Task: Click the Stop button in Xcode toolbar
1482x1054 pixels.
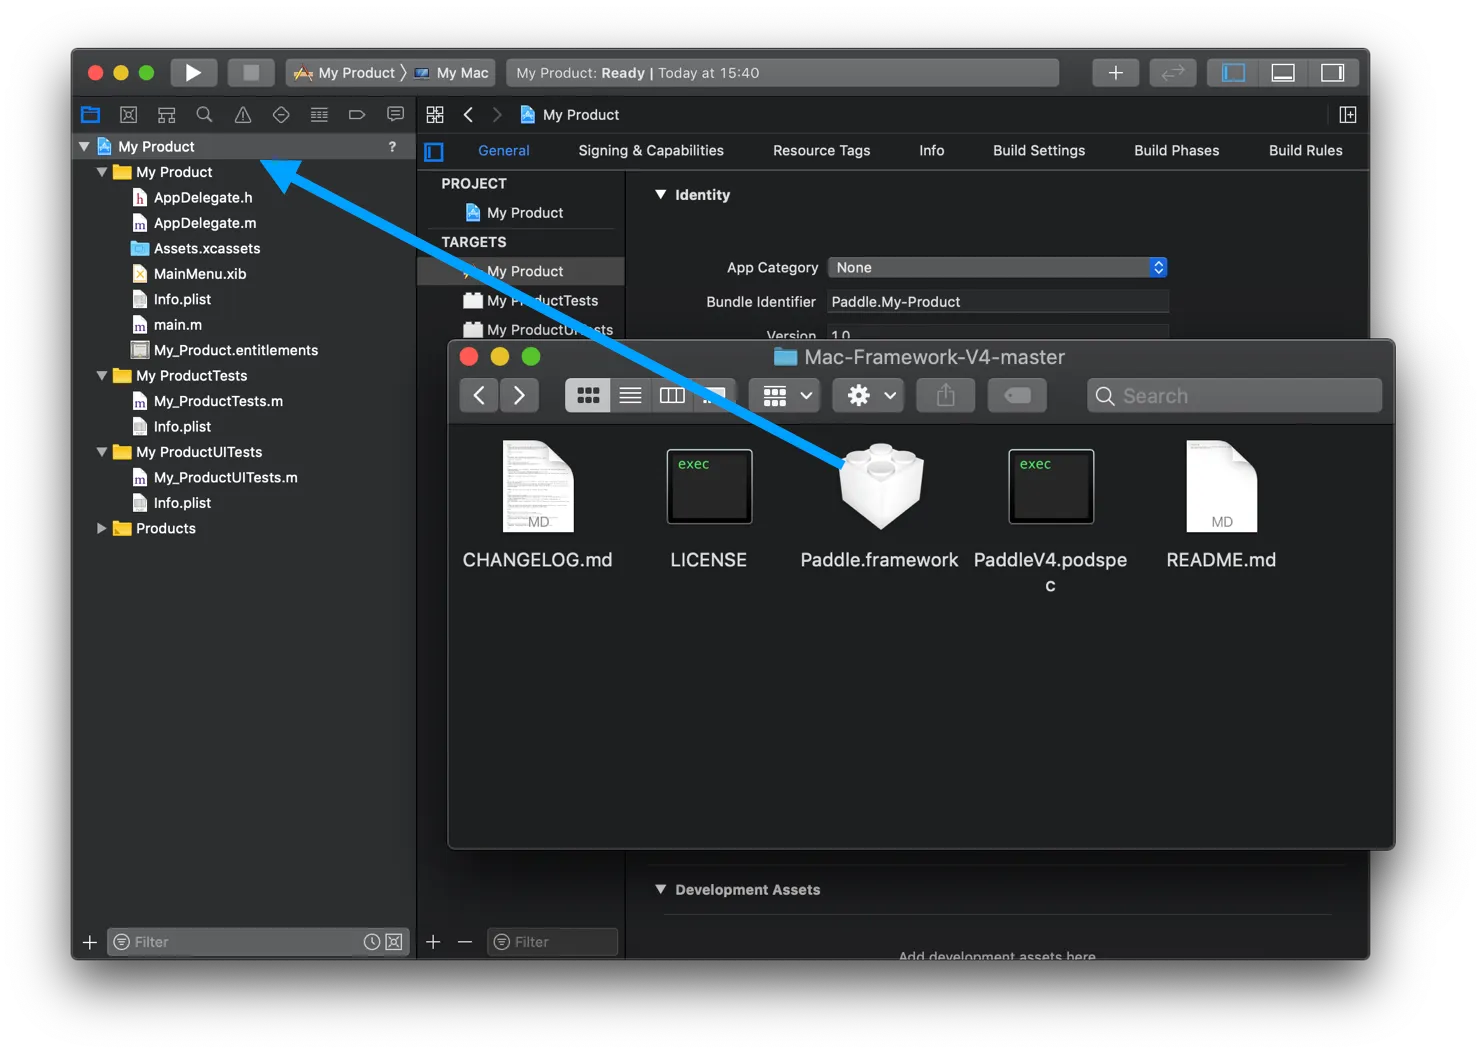Action: [x=251, y=73]
